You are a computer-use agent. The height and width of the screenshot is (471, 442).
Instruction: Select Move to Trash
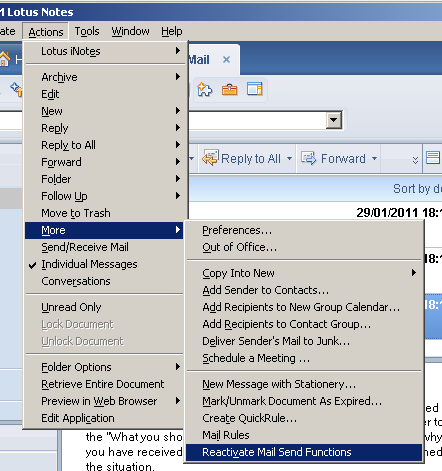click(104, 213)
